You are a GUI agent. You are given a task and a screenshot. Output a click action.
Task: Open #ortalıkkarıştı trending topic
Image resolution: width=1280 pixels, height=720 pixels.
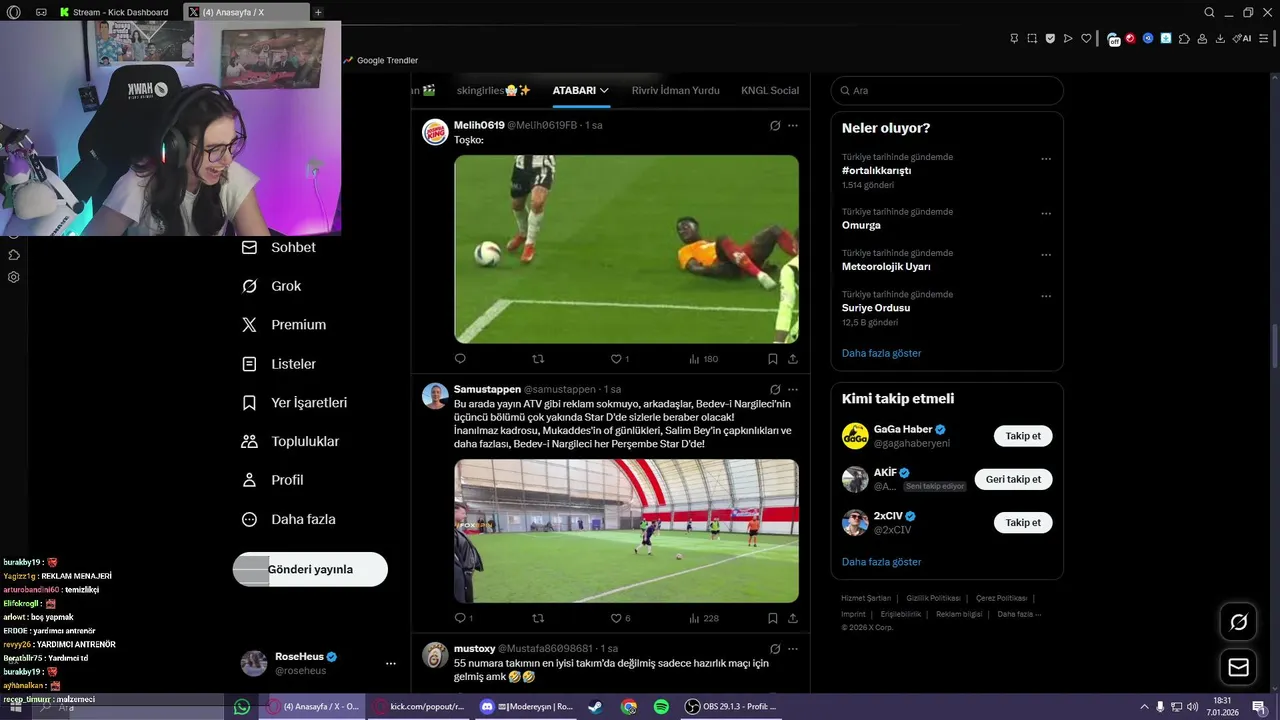876,171
